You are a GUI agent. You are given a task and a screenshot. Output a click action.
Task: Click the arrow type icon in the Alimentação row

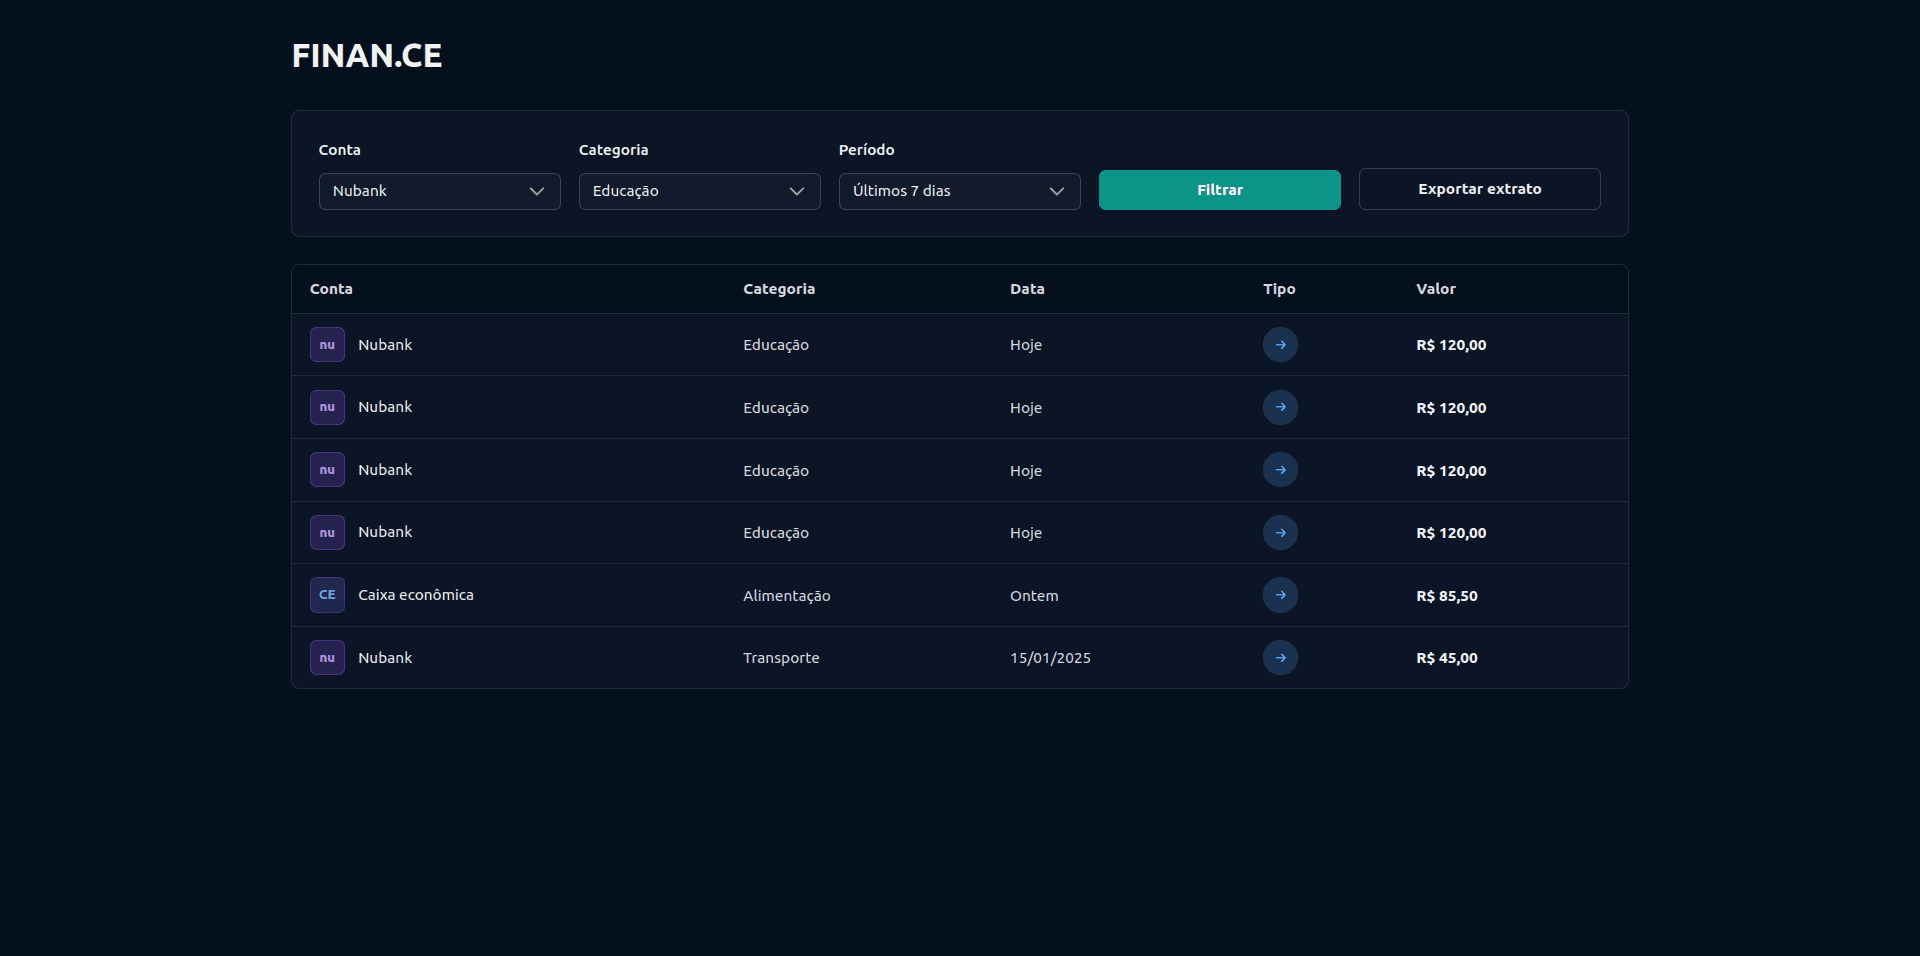[x=1280, y=595]
